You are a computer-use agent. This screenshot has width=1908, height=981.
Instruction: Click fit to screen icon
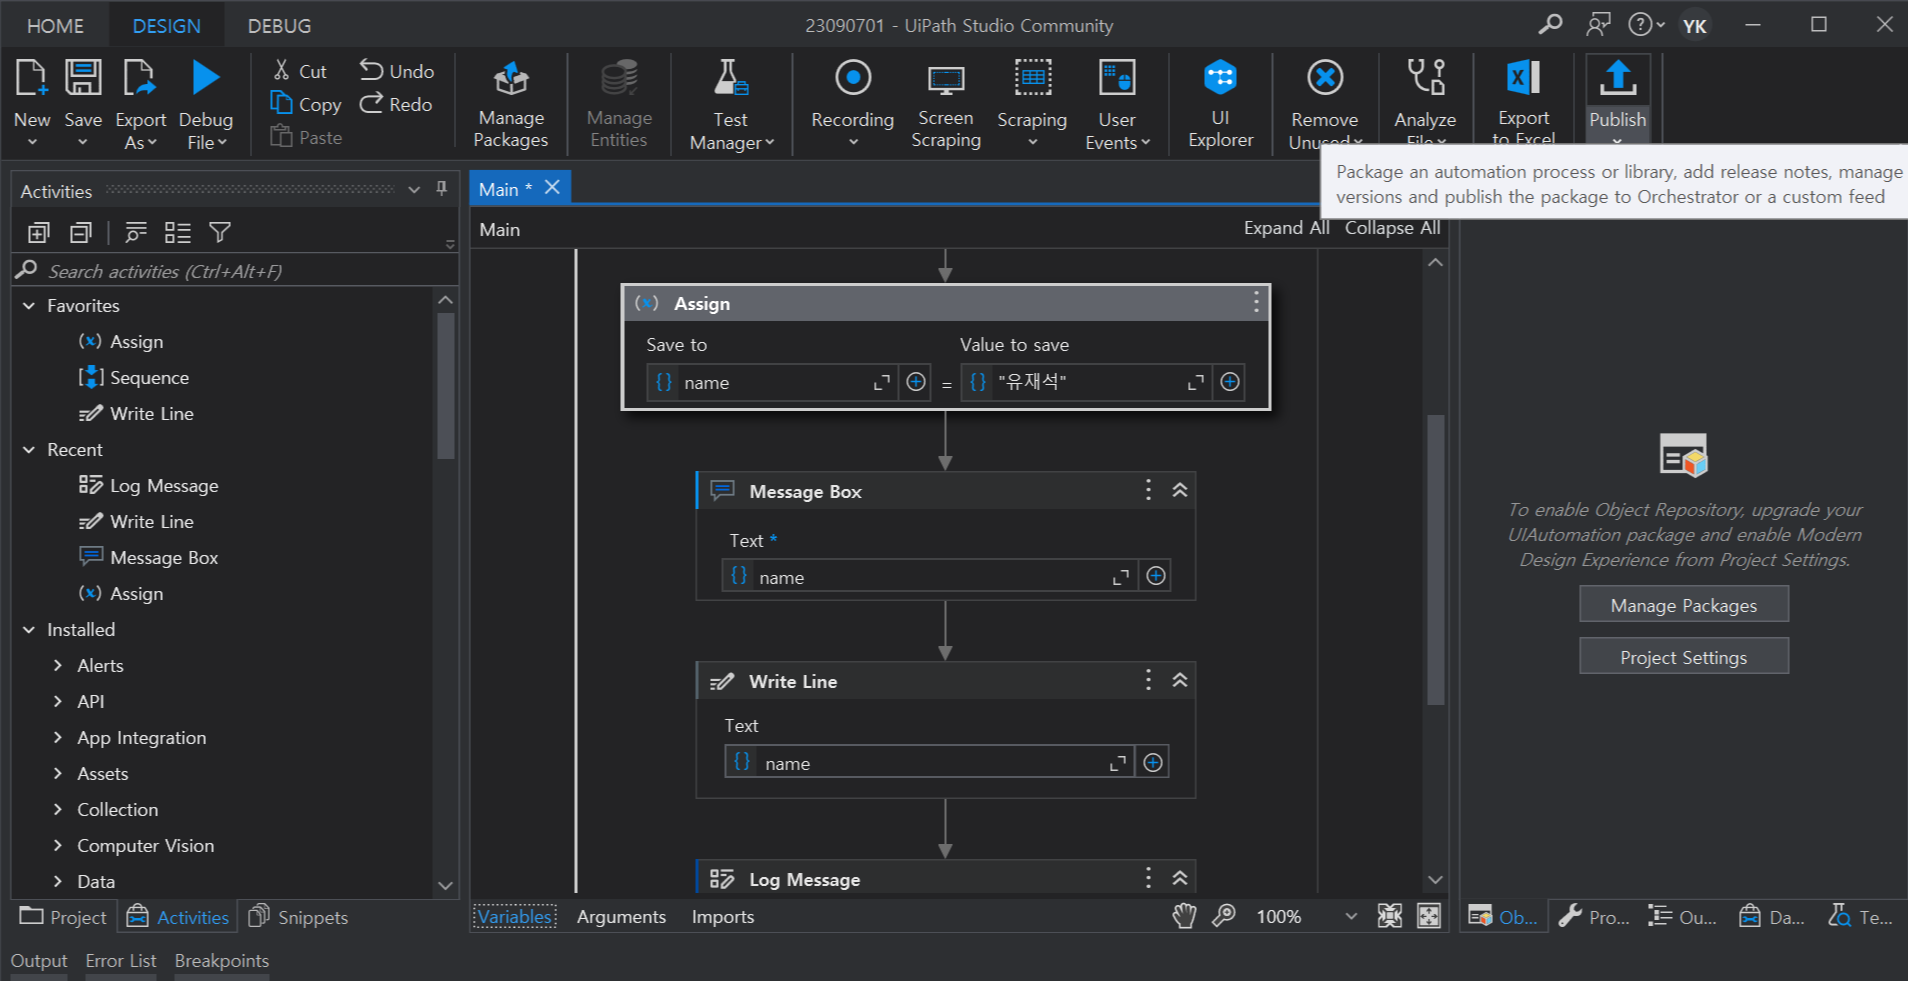pos(1390,916)
